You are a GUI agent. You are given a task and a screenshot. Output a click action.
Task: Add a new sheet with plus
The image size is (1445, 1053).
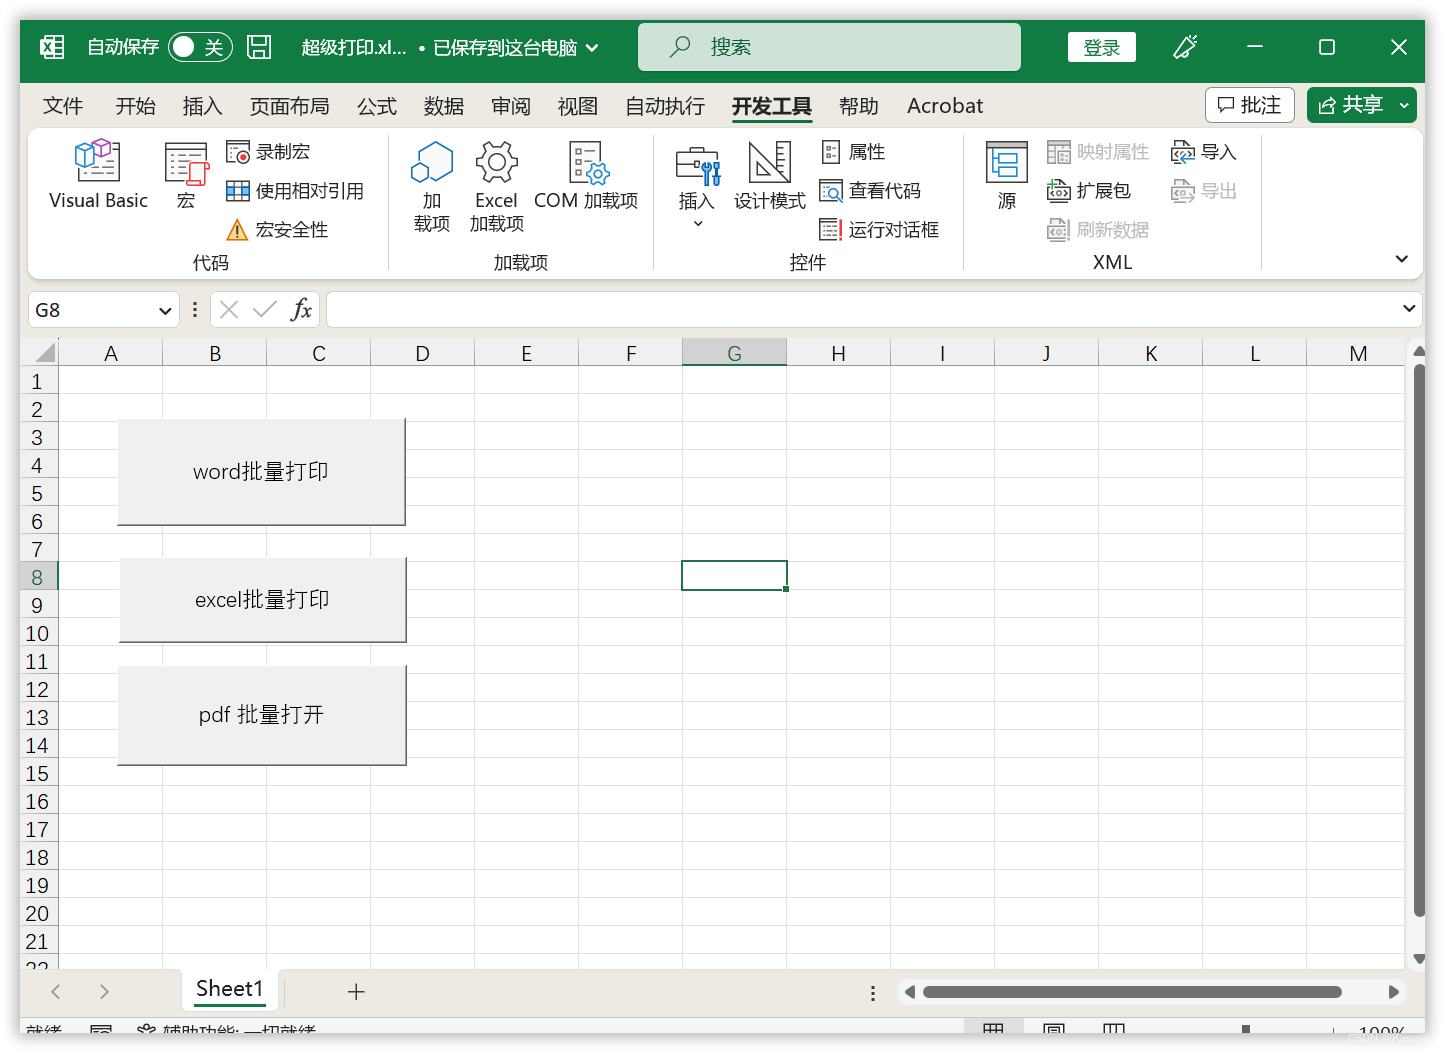click(356, 992)
